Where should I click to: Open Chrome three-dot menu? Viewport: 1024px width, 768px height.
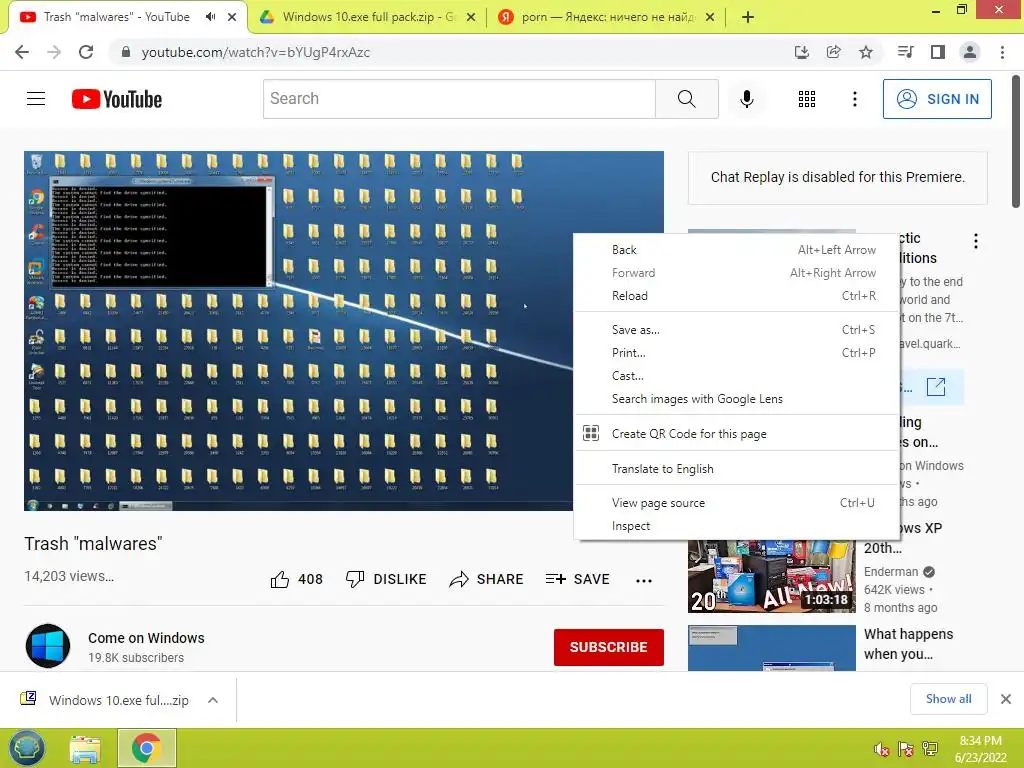click(1002, 52)
